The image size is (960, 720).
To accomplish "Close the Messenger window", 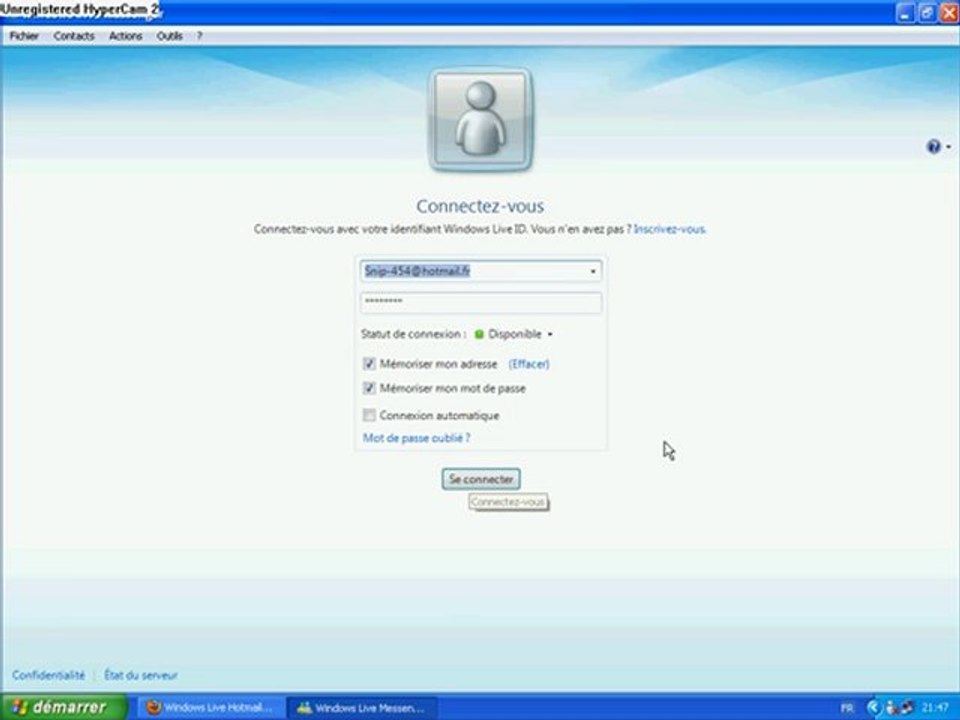I will 949,13.
